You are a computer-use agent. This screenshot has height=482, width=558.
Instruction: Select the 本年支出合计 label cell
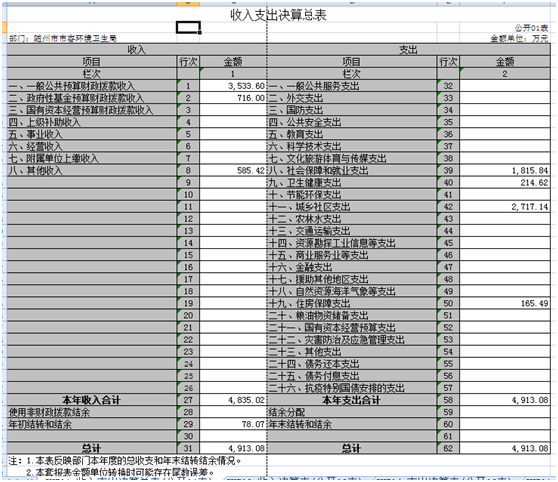tap(352, 400)
